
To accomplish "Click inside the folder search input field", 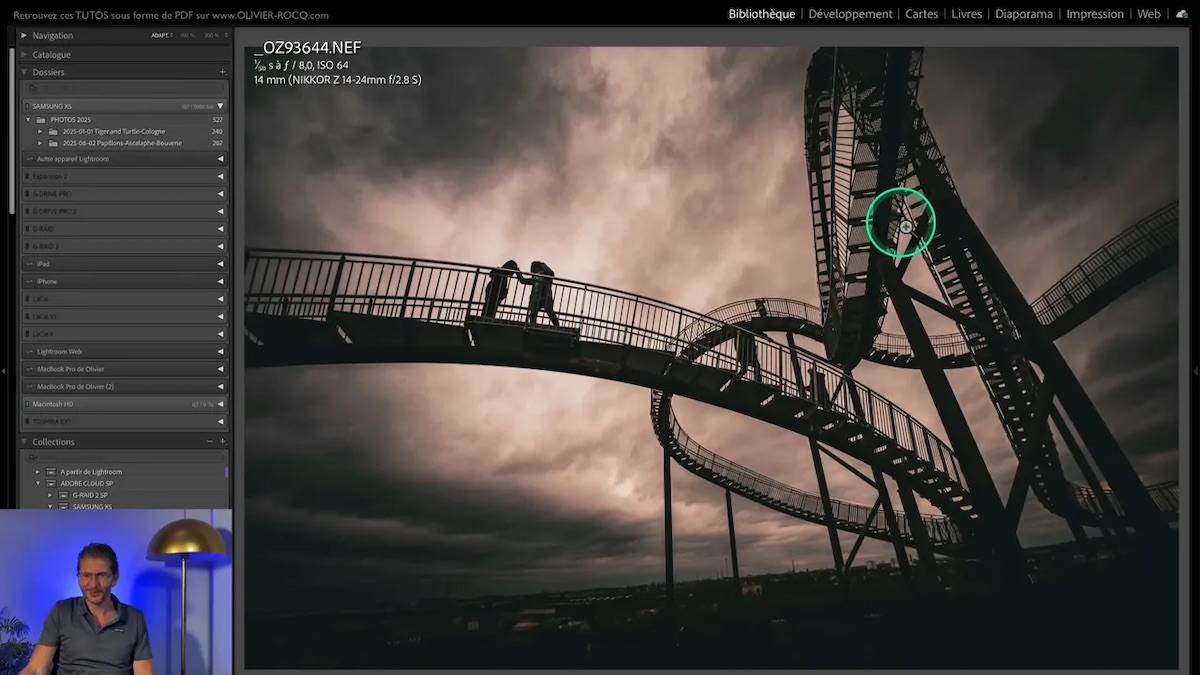I will 120,88.
